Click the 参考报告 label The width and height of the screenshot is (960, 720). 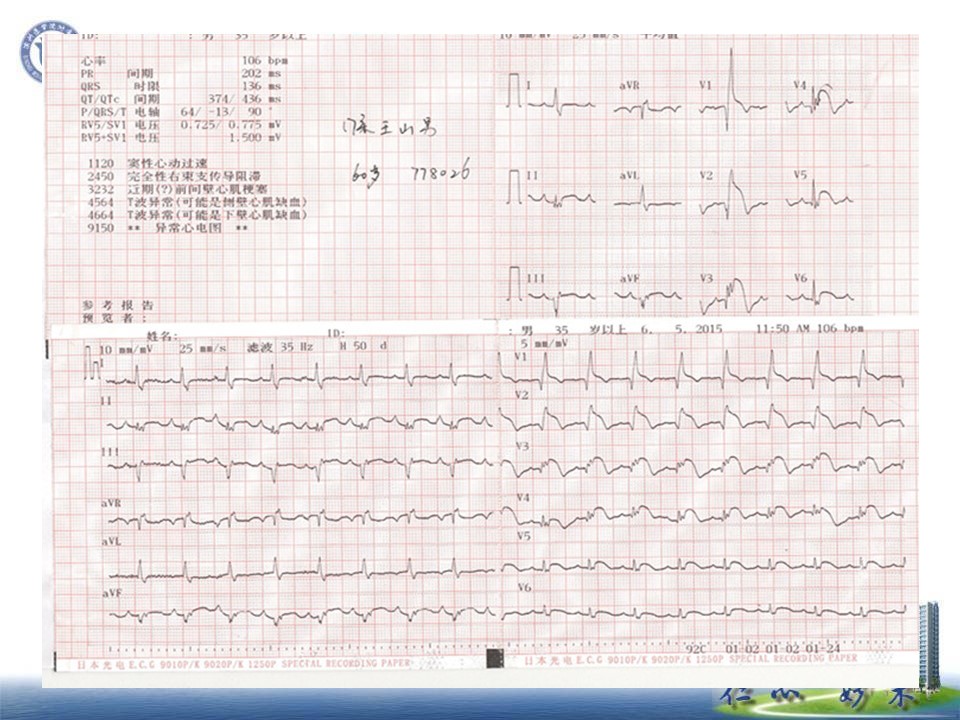[x=118, y=305]
